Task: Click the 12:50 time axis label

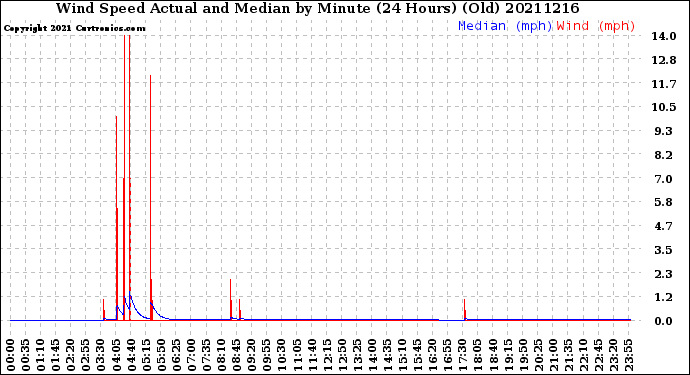Action: (342, 354)
